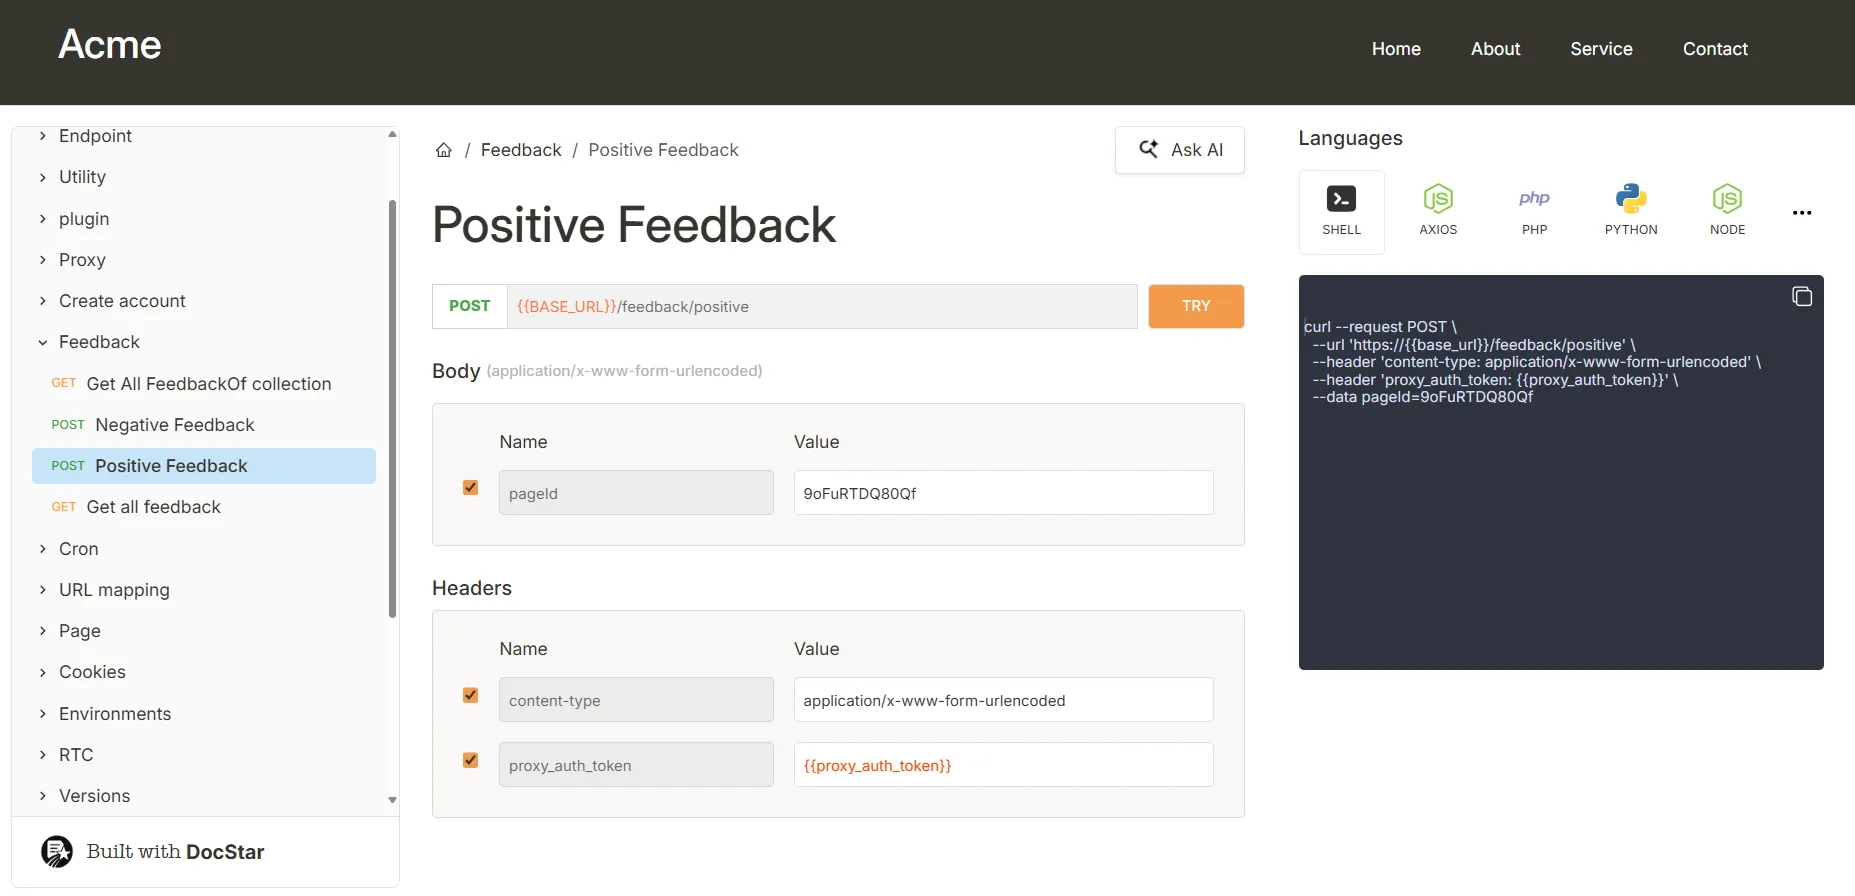Click the sidebar vertical scrollbar

[392, 410]
